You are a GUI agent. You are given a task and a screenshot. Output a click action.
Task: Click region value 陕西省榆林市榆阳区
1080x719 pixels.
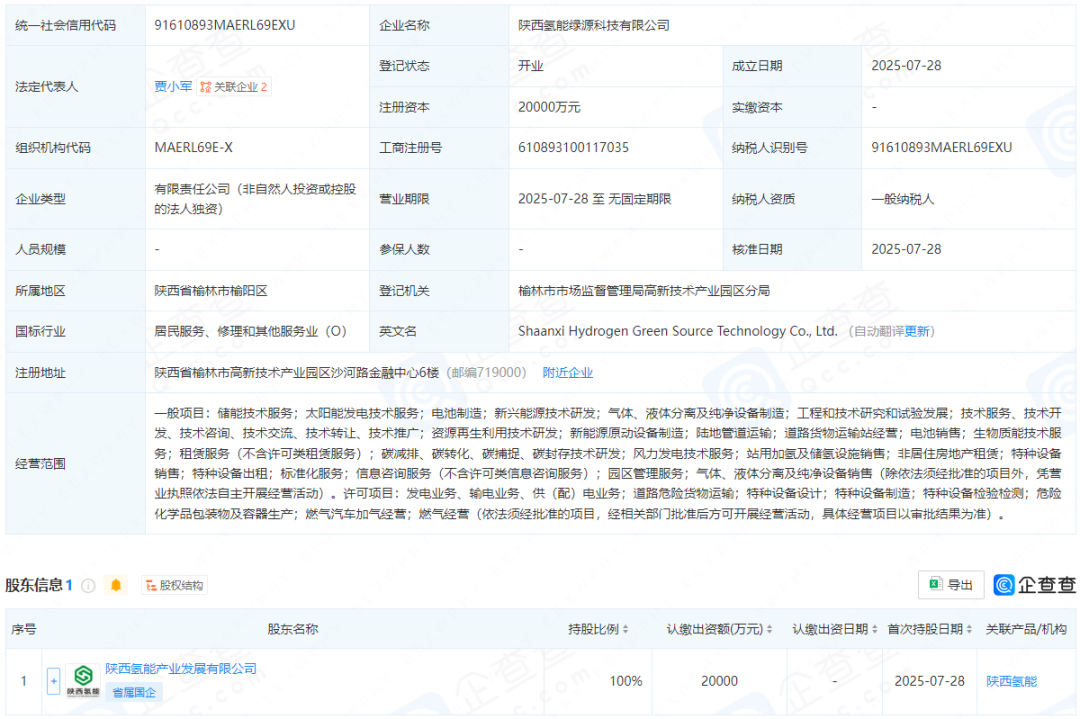coord(211,291)
